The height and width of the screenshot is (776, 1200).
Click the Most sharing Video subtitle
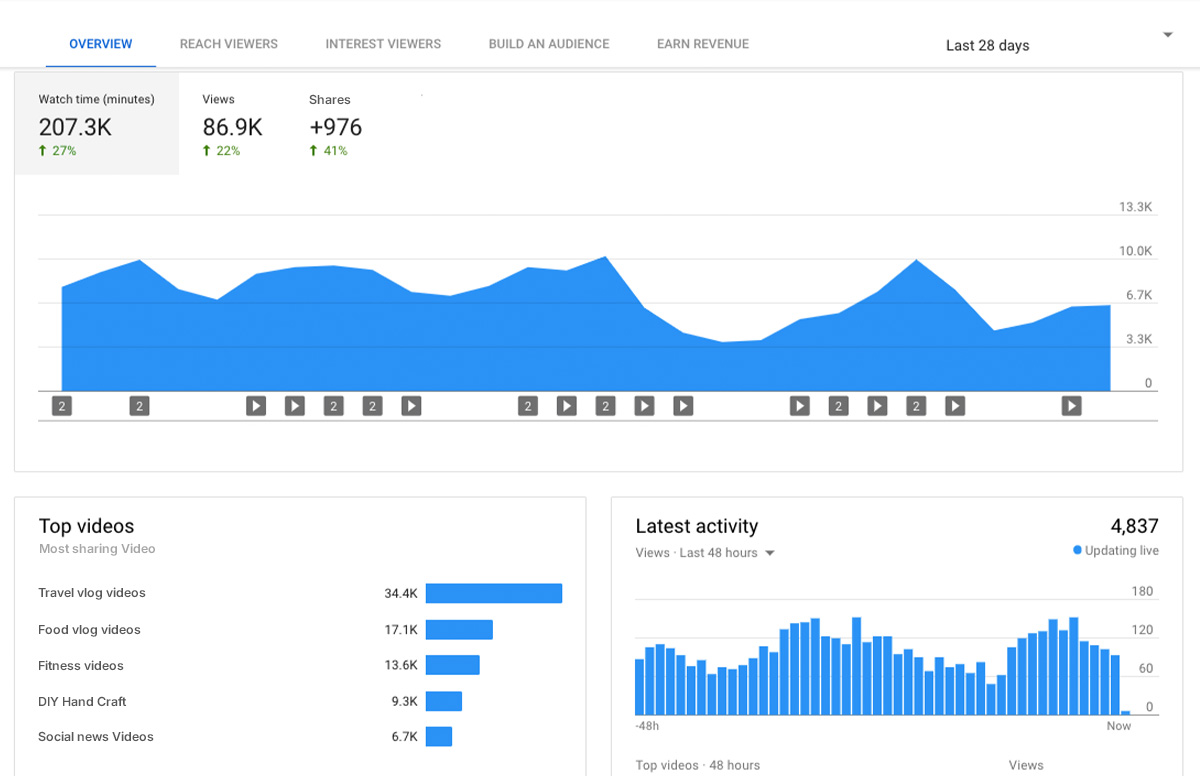point(97,549)
